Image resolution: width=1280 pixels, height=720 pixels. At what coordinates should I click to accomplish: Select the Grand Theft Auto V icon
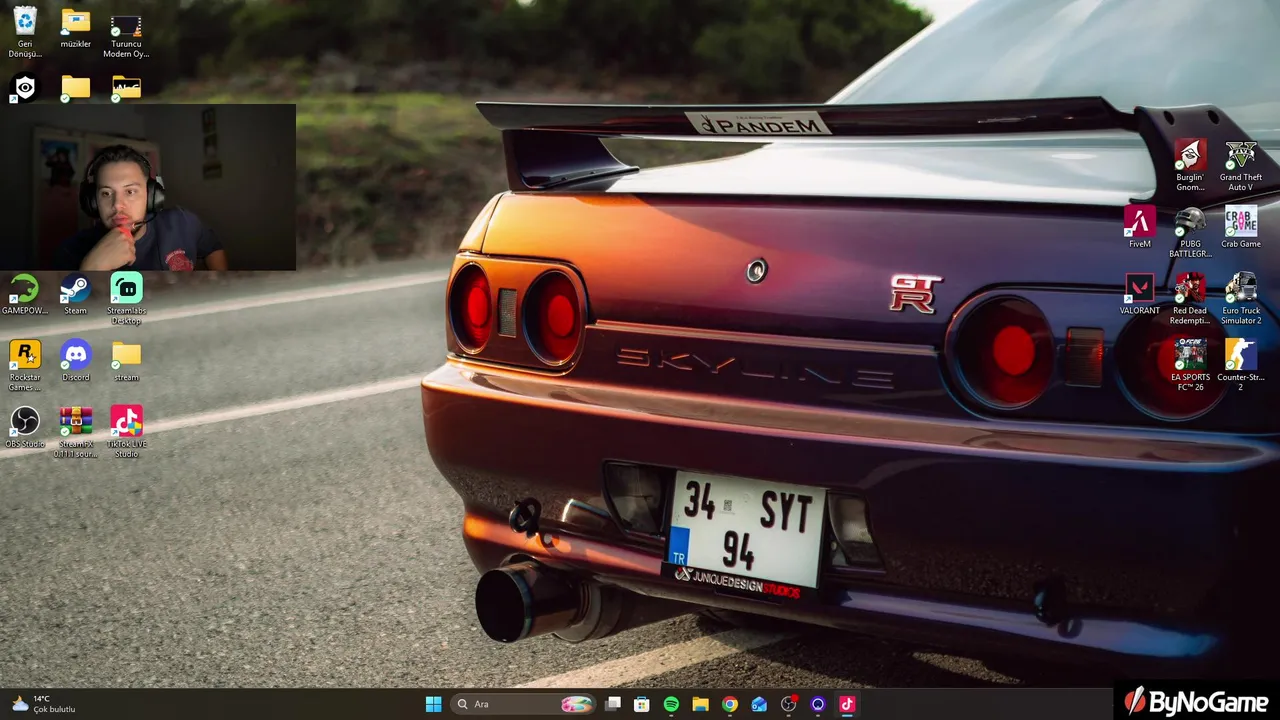pyautogui.click(x=1241, y=166)
